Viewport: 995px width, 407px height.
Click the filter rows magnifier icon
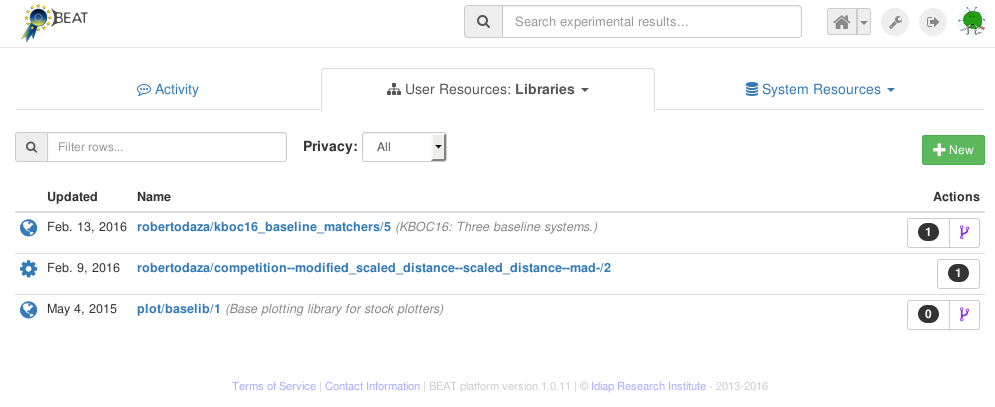[x=32, y=147]
